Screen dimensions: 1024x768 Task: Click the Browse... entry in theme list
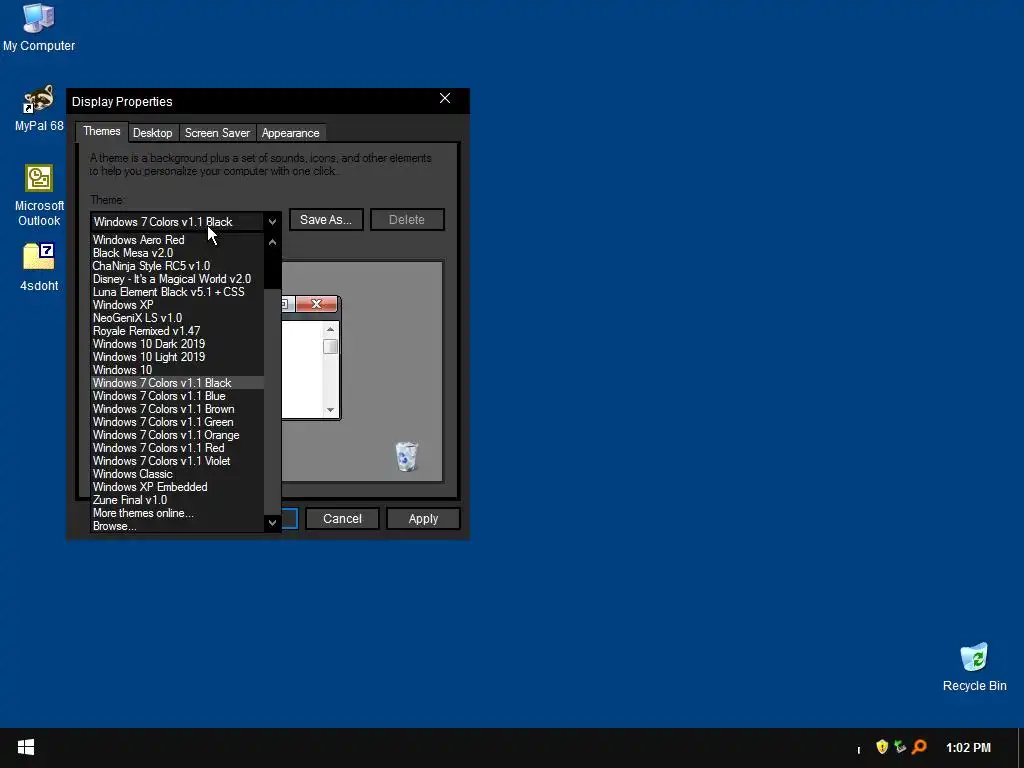click(x=177, y=526)
